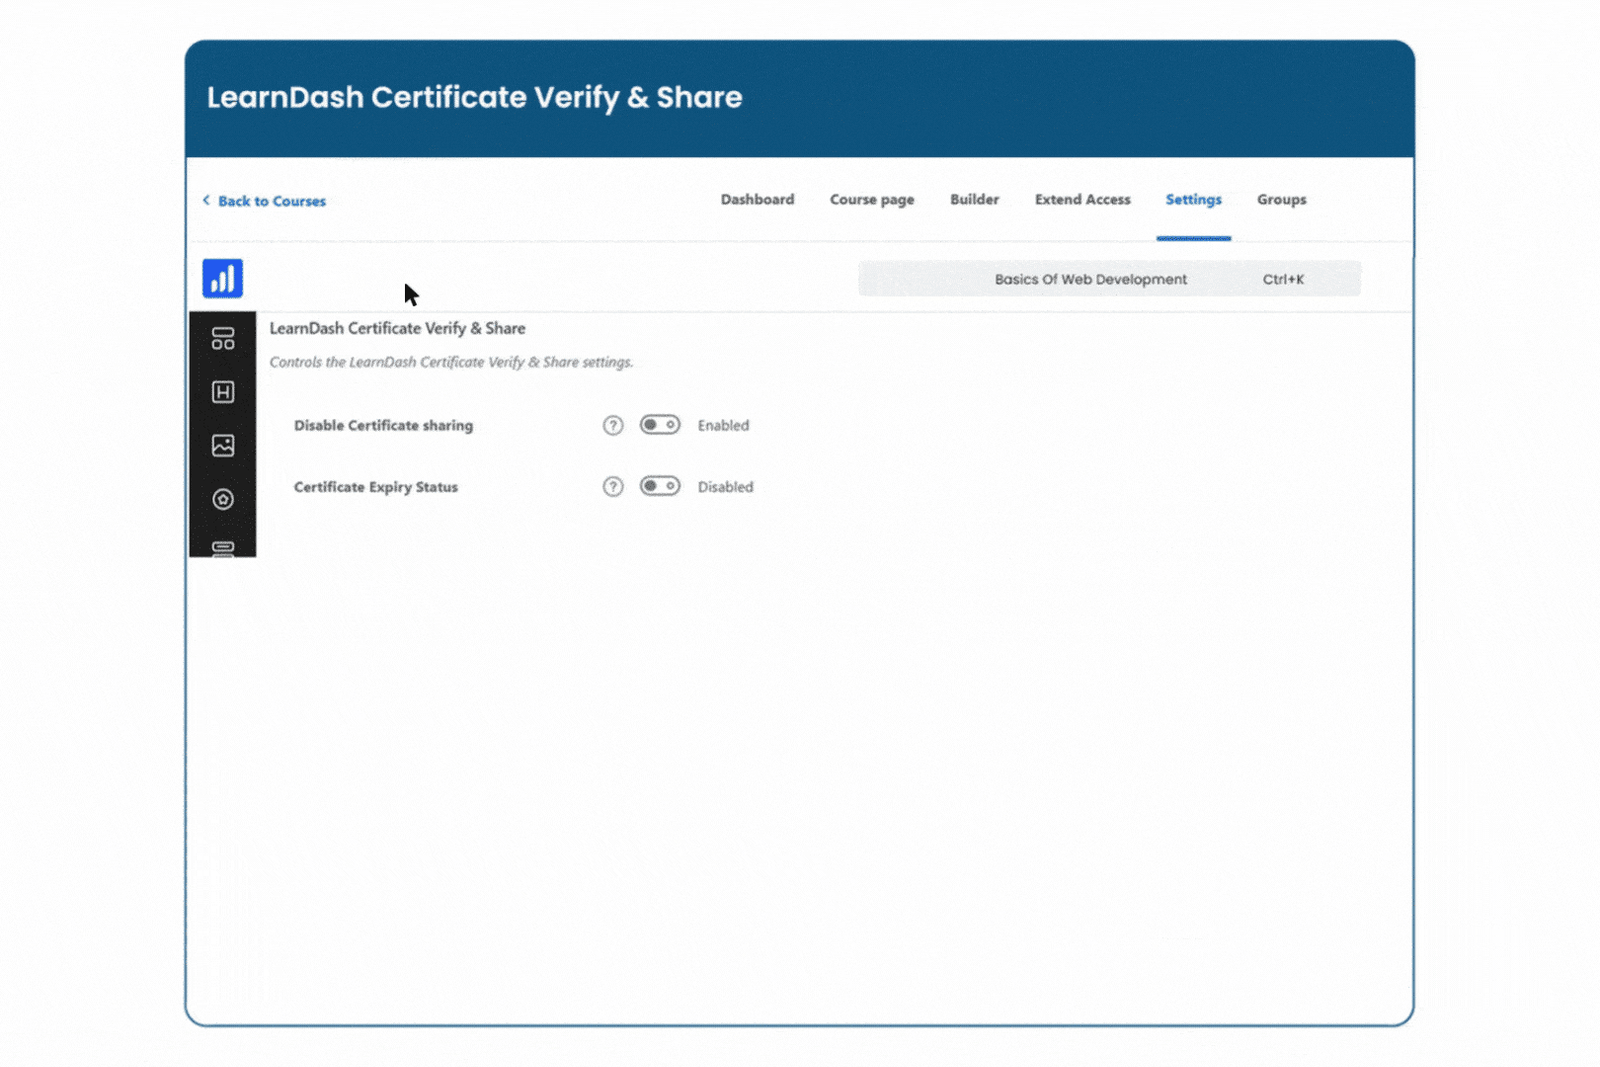
Task: Select the H heading sidebar icon
Action: [223, 392]
